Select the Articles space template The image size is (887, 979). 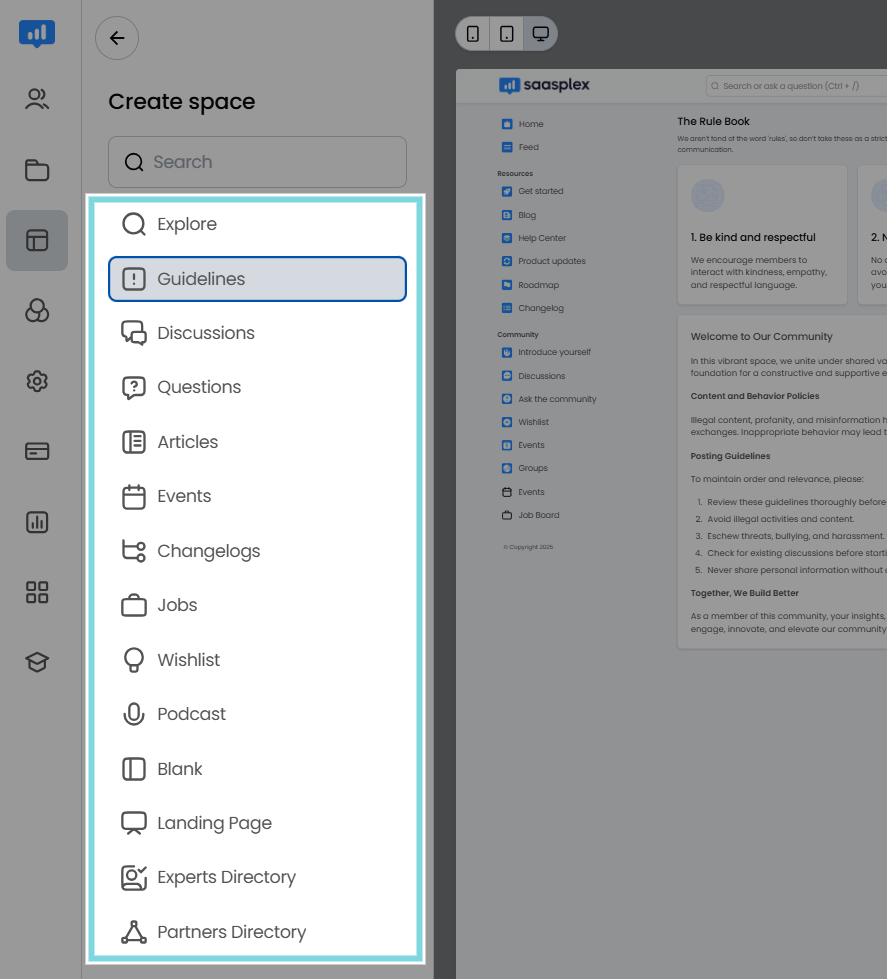[257, 442]
